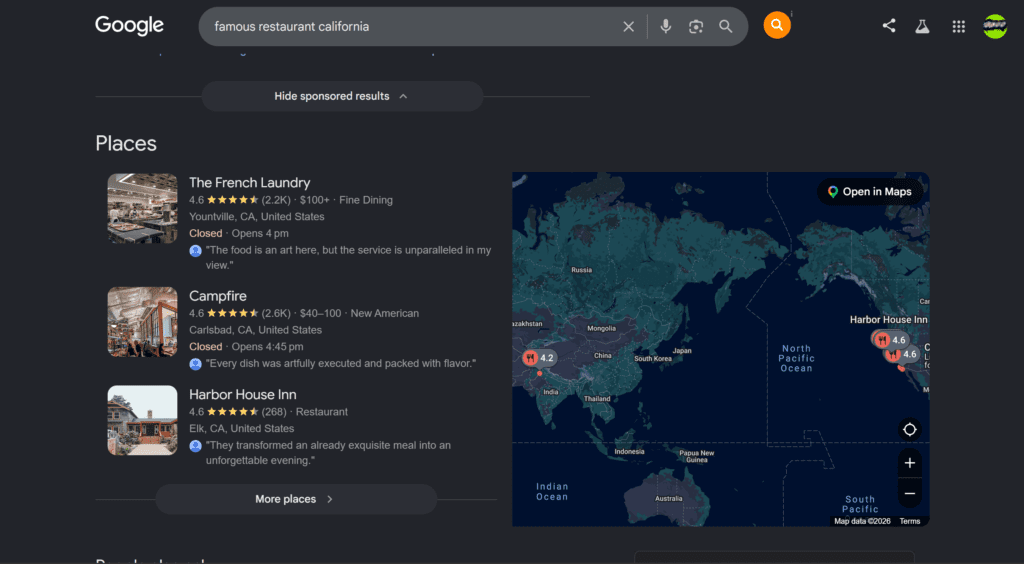Show my location on the map
Image resolution: width=1024 pixels, height=564 pixels.
coord(910,430)
